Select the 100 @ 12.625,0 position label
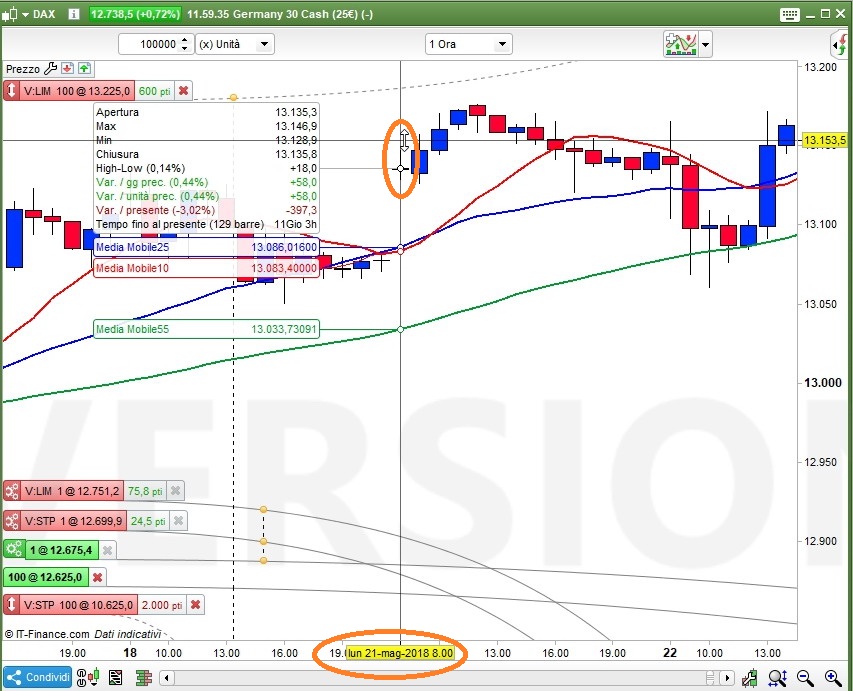The image size is (853, 691). point(46,577)
